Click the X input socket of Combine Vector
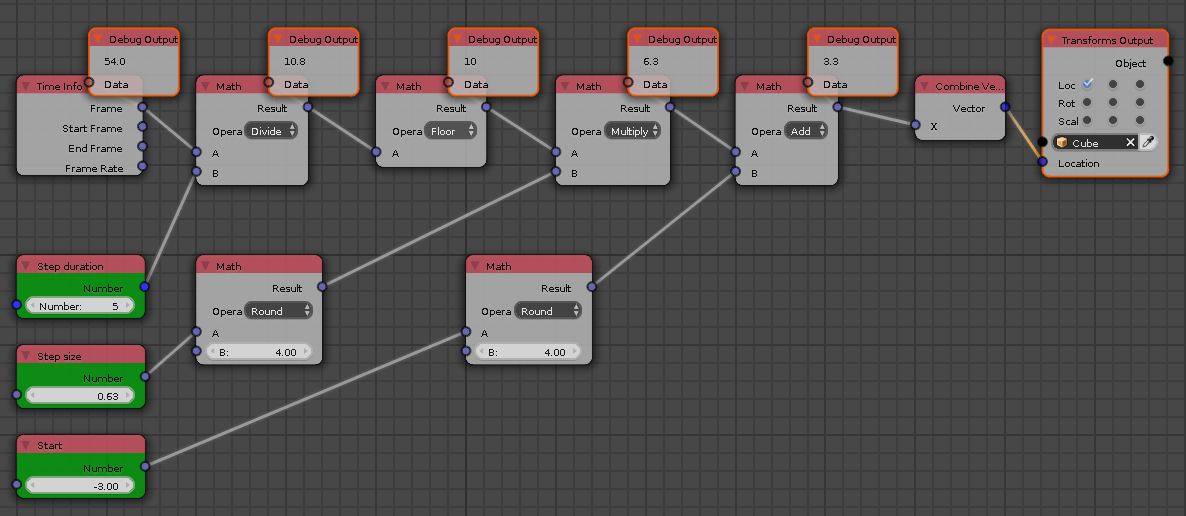The width and height of the screenshot is (1186, 516). point(915,125)
